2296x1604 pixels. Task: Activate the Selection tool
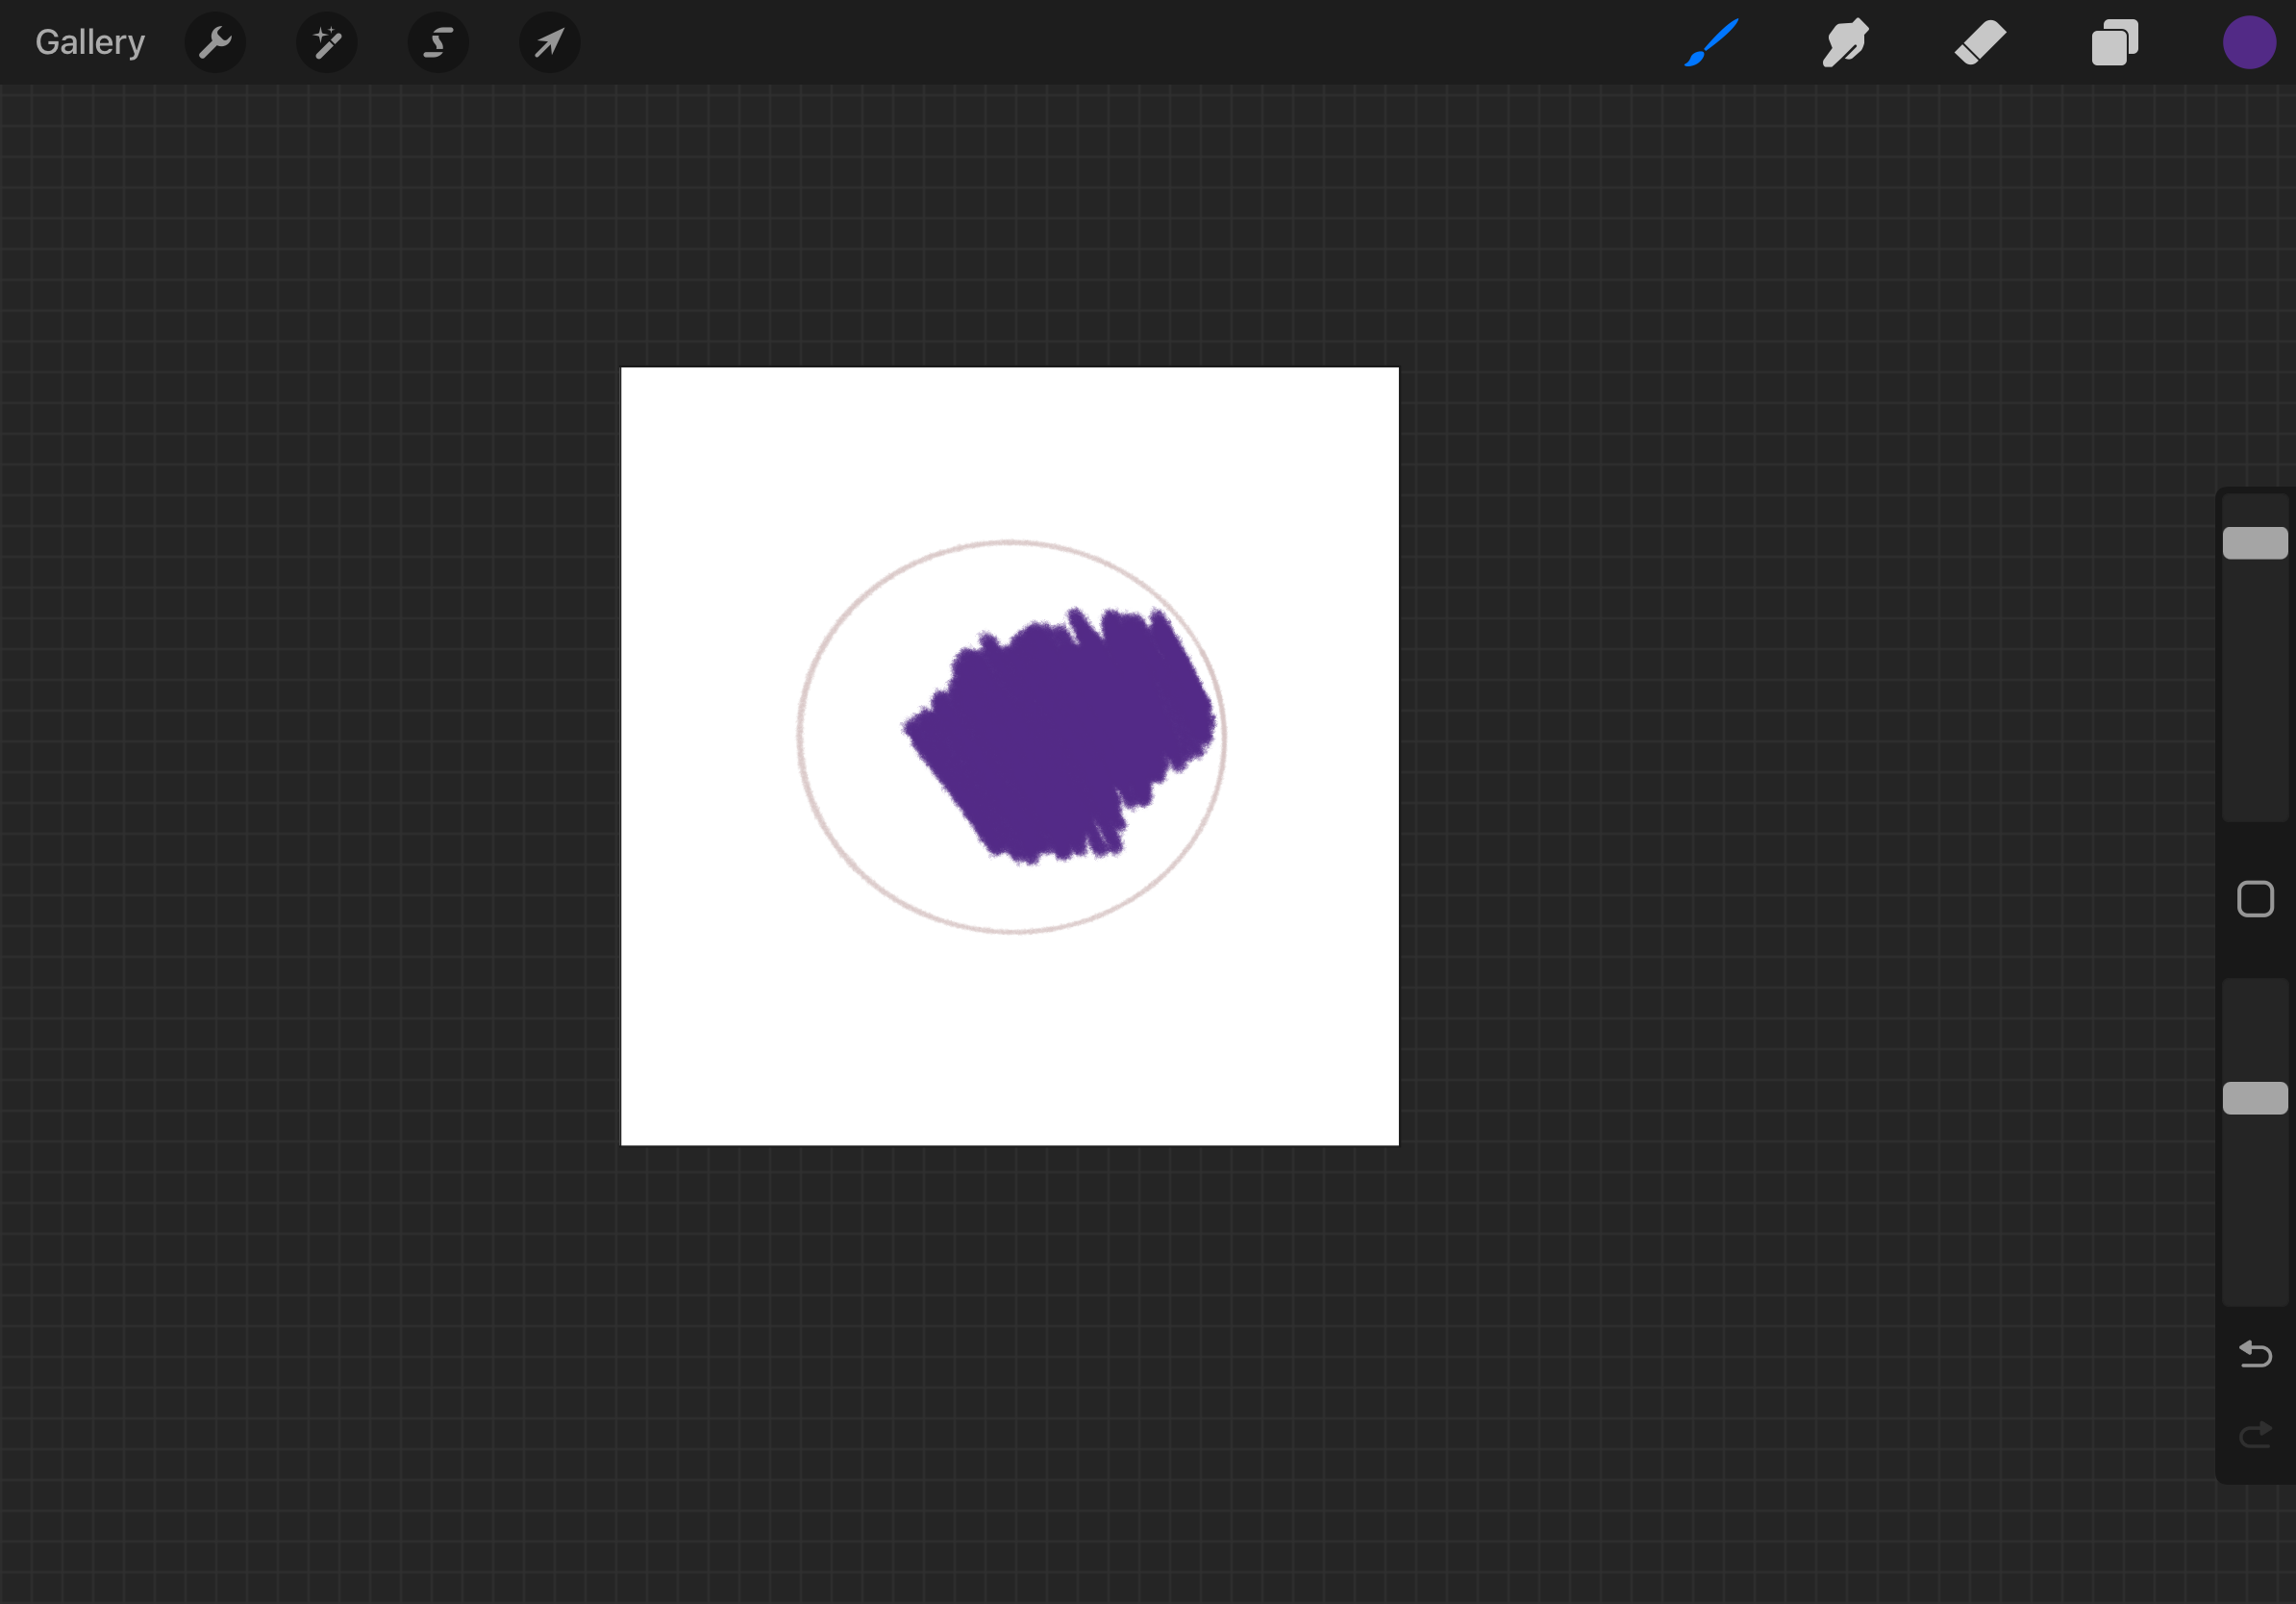438,43
